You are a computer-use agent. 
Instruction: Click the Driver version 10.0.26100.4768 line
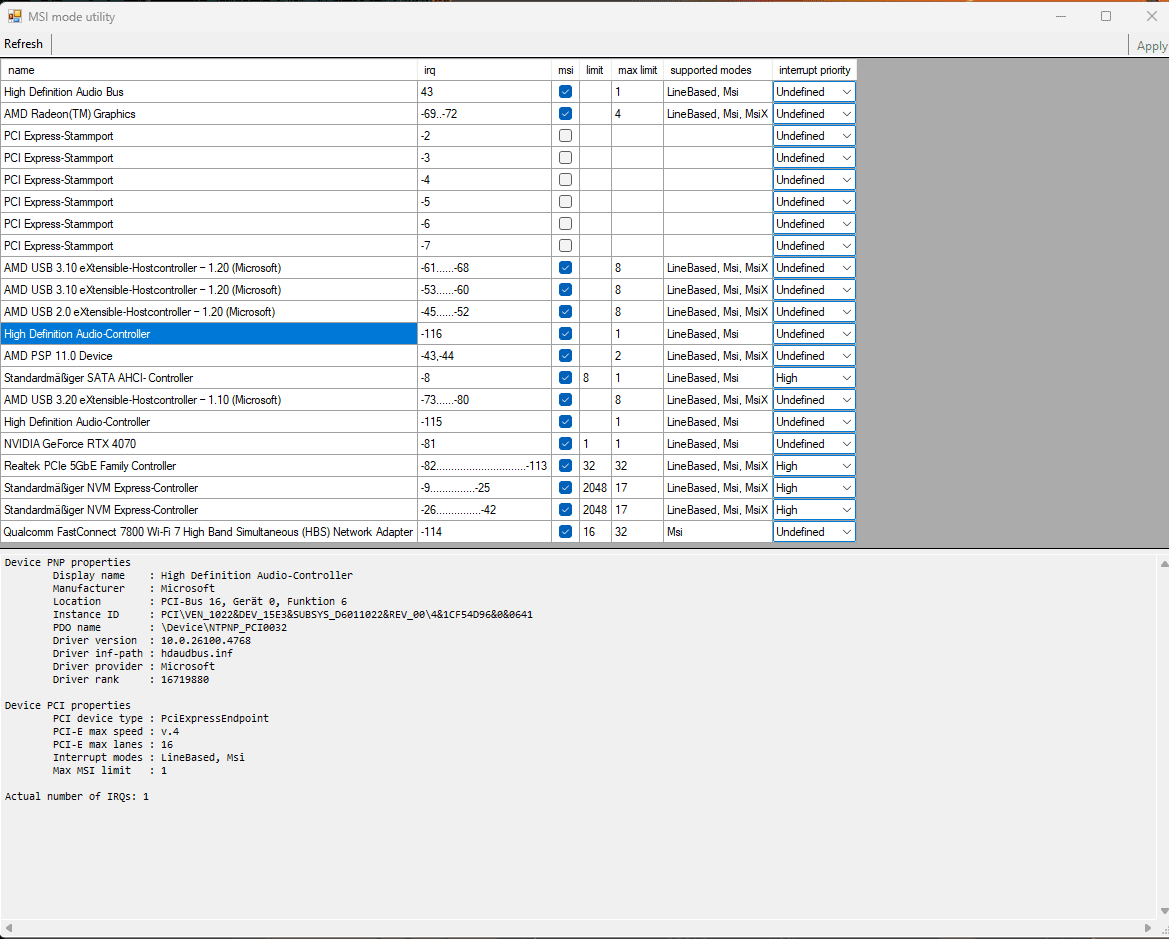click(151, 641)
